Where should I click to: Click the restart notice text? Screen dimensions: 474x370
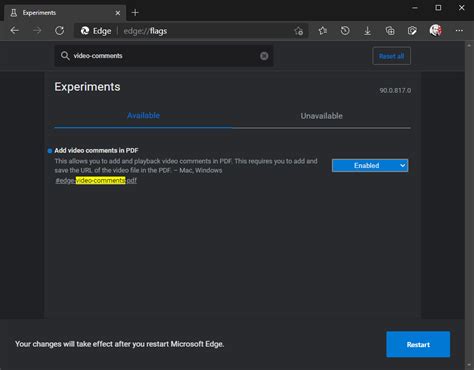click(x=119, y=344)
